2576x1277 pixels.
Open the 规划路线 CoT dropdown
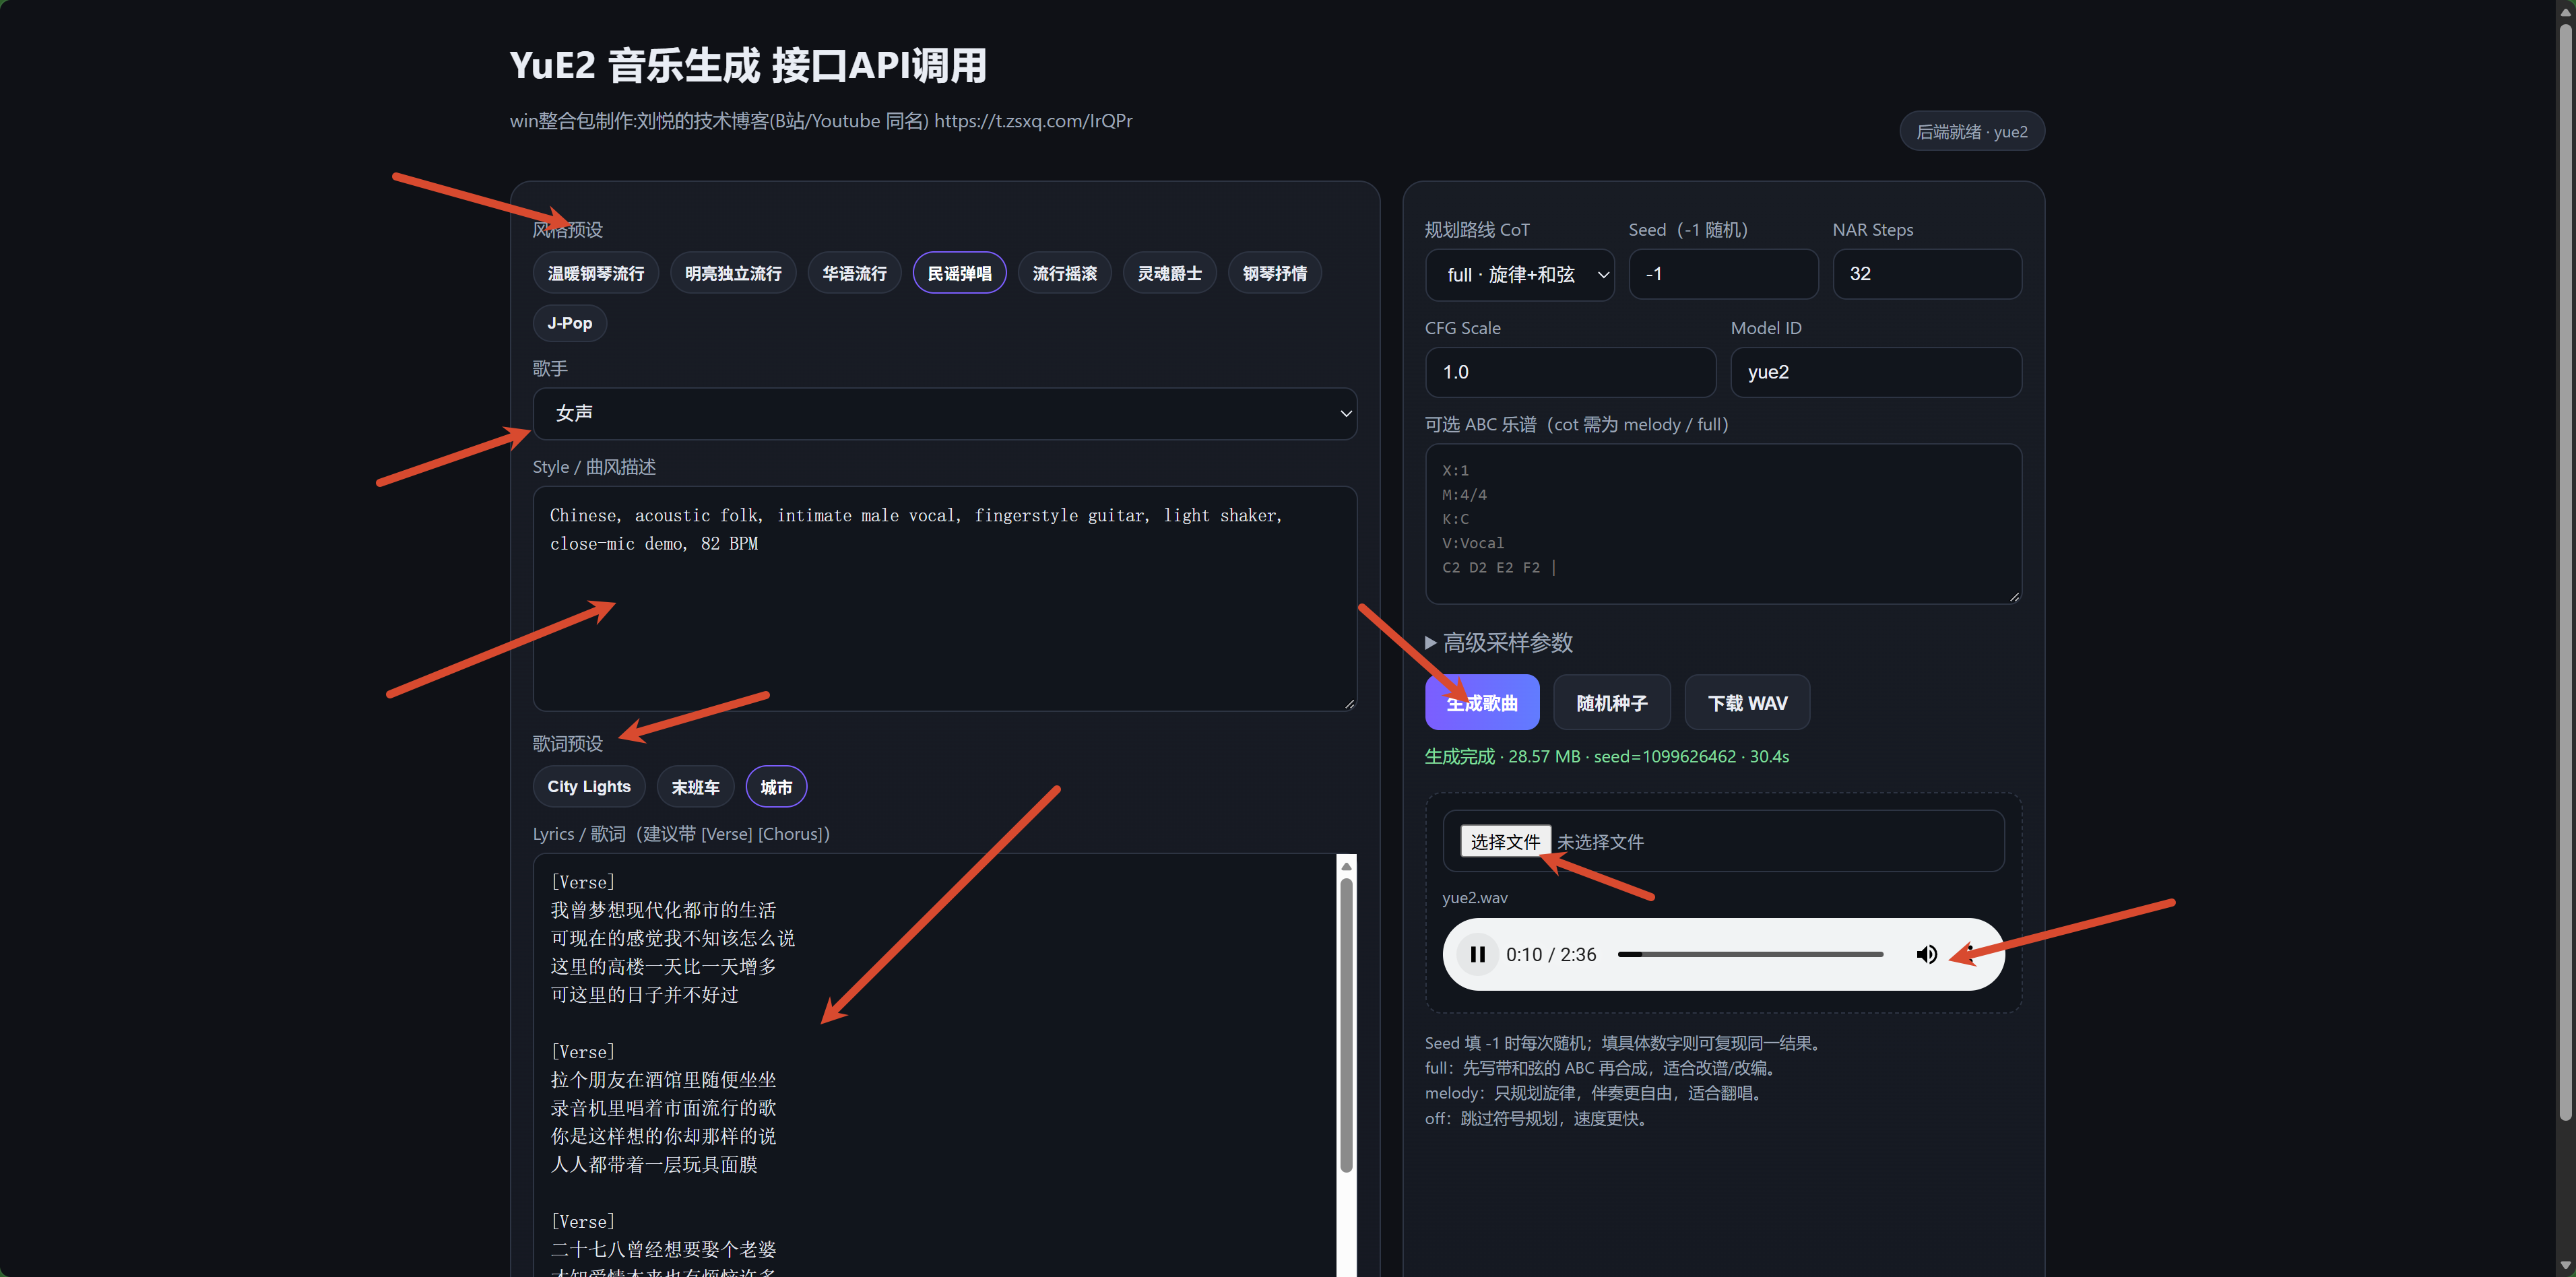click(1519, 274)
